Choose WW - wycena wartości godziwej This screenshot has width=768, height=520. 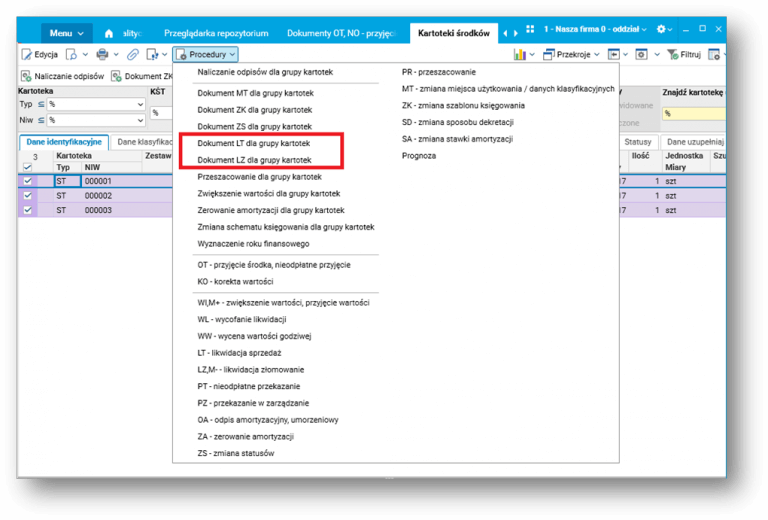click(x=254, y=336)
